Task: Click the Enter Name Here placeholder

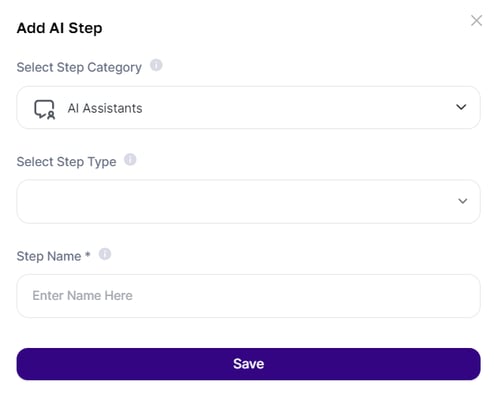Action: 83,296
